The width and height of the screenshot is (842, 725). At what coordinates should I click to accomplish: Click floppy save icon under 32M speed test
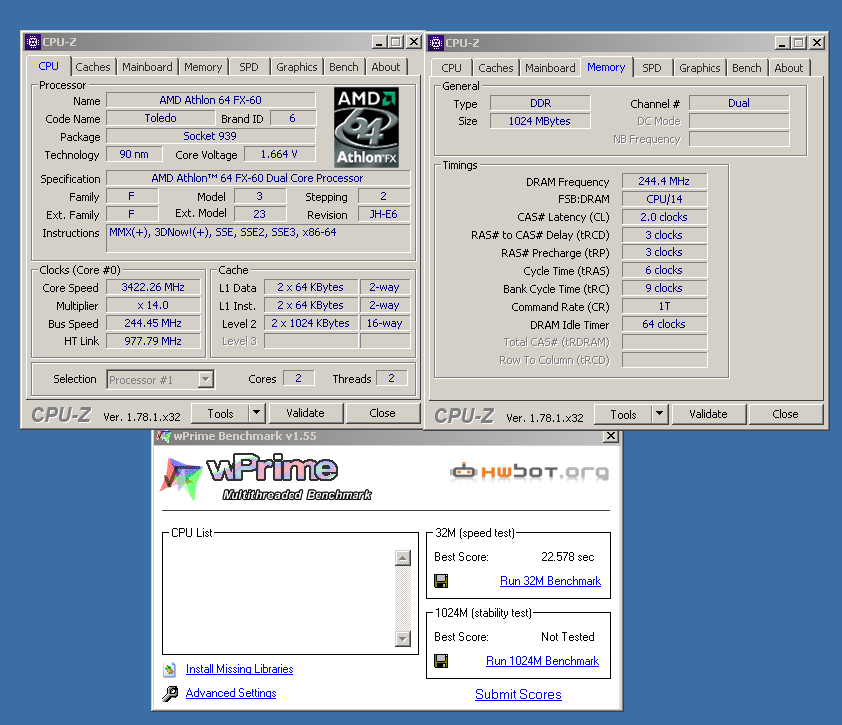point(441,581)
